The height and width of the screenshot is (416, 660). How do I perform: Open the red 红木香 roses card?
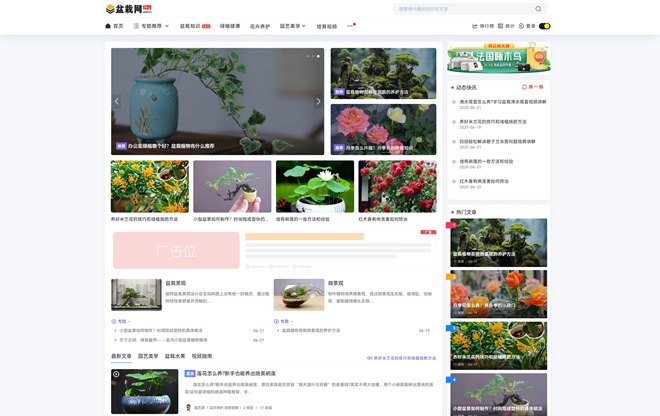point(397,186)
